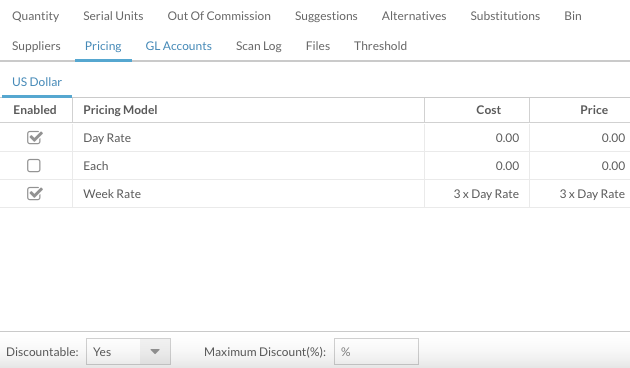Click the Price column header
This screenshot has width=630, height=368.
point(580,110)
